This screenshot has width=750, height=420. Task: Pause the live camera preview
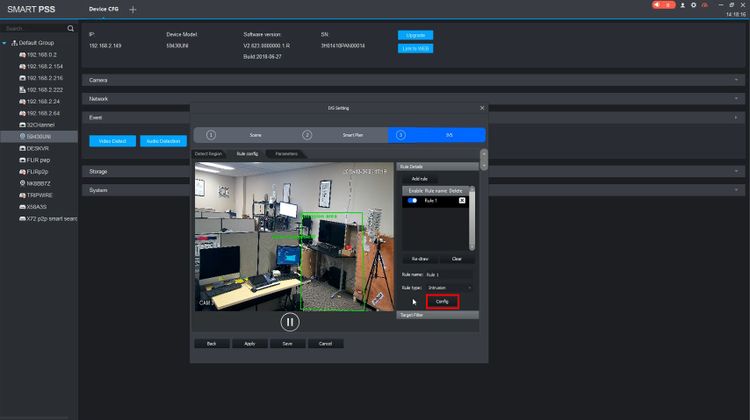tap(290, 322)
